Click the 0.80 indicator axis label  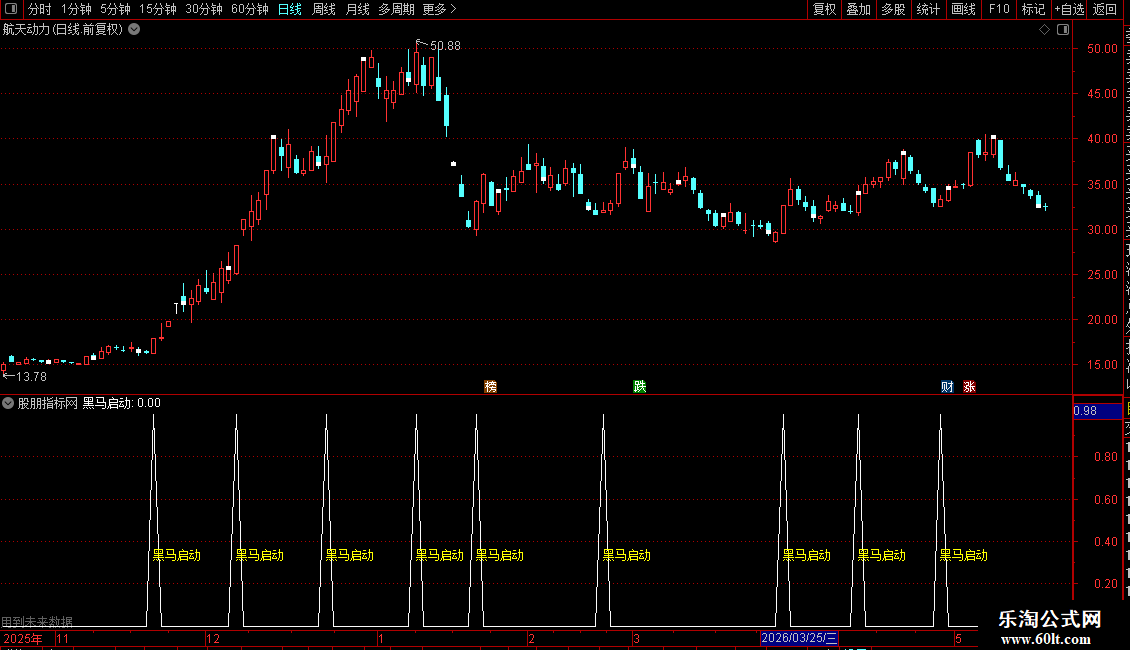point(1106,457)
